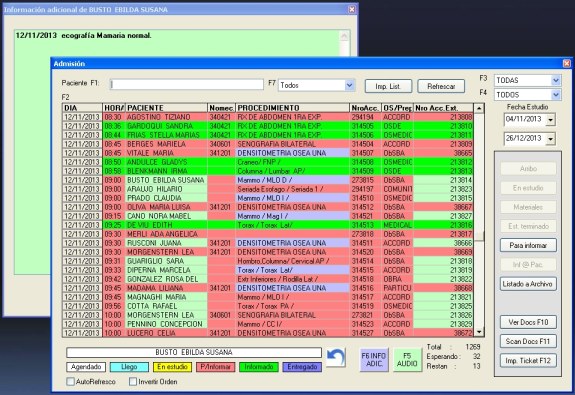Click the DIA column header
Screen dimensions: 575x395
pyautogui.click(x=82, y=108)
